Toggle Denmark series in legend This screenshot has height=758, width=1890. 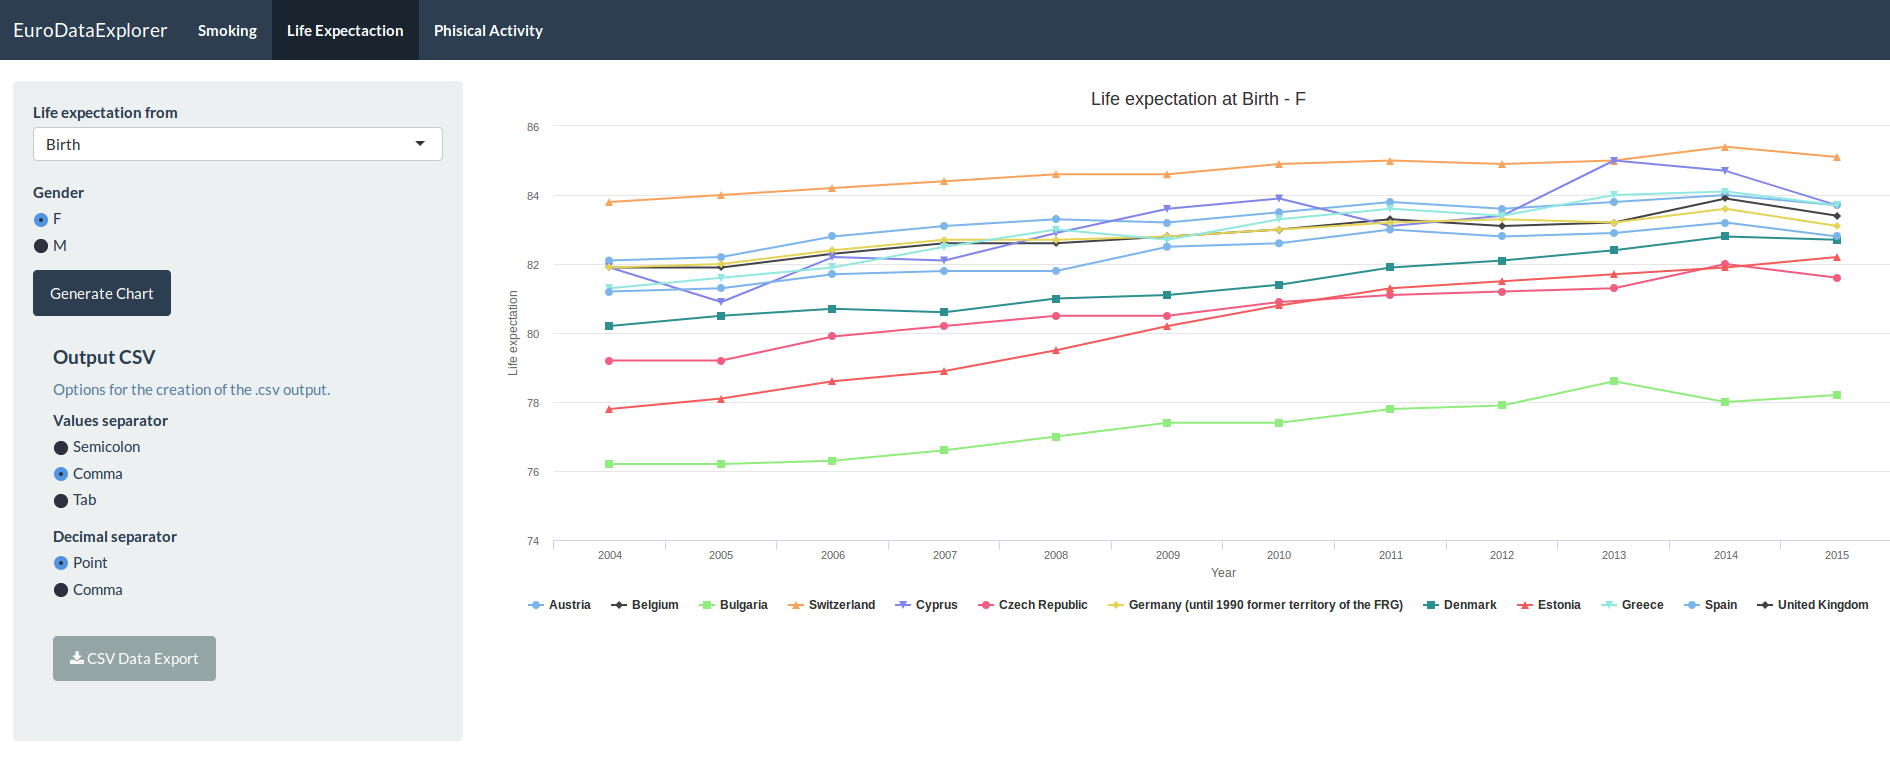pos(1460,605)
